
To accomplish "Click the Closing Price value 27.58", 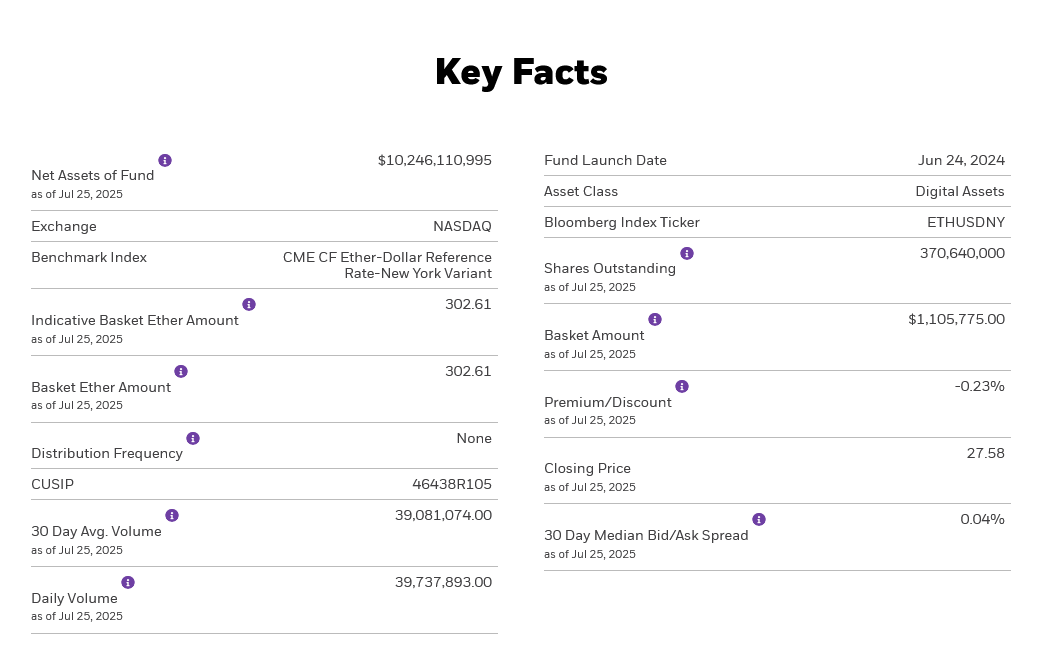I will tap(986, 453).
